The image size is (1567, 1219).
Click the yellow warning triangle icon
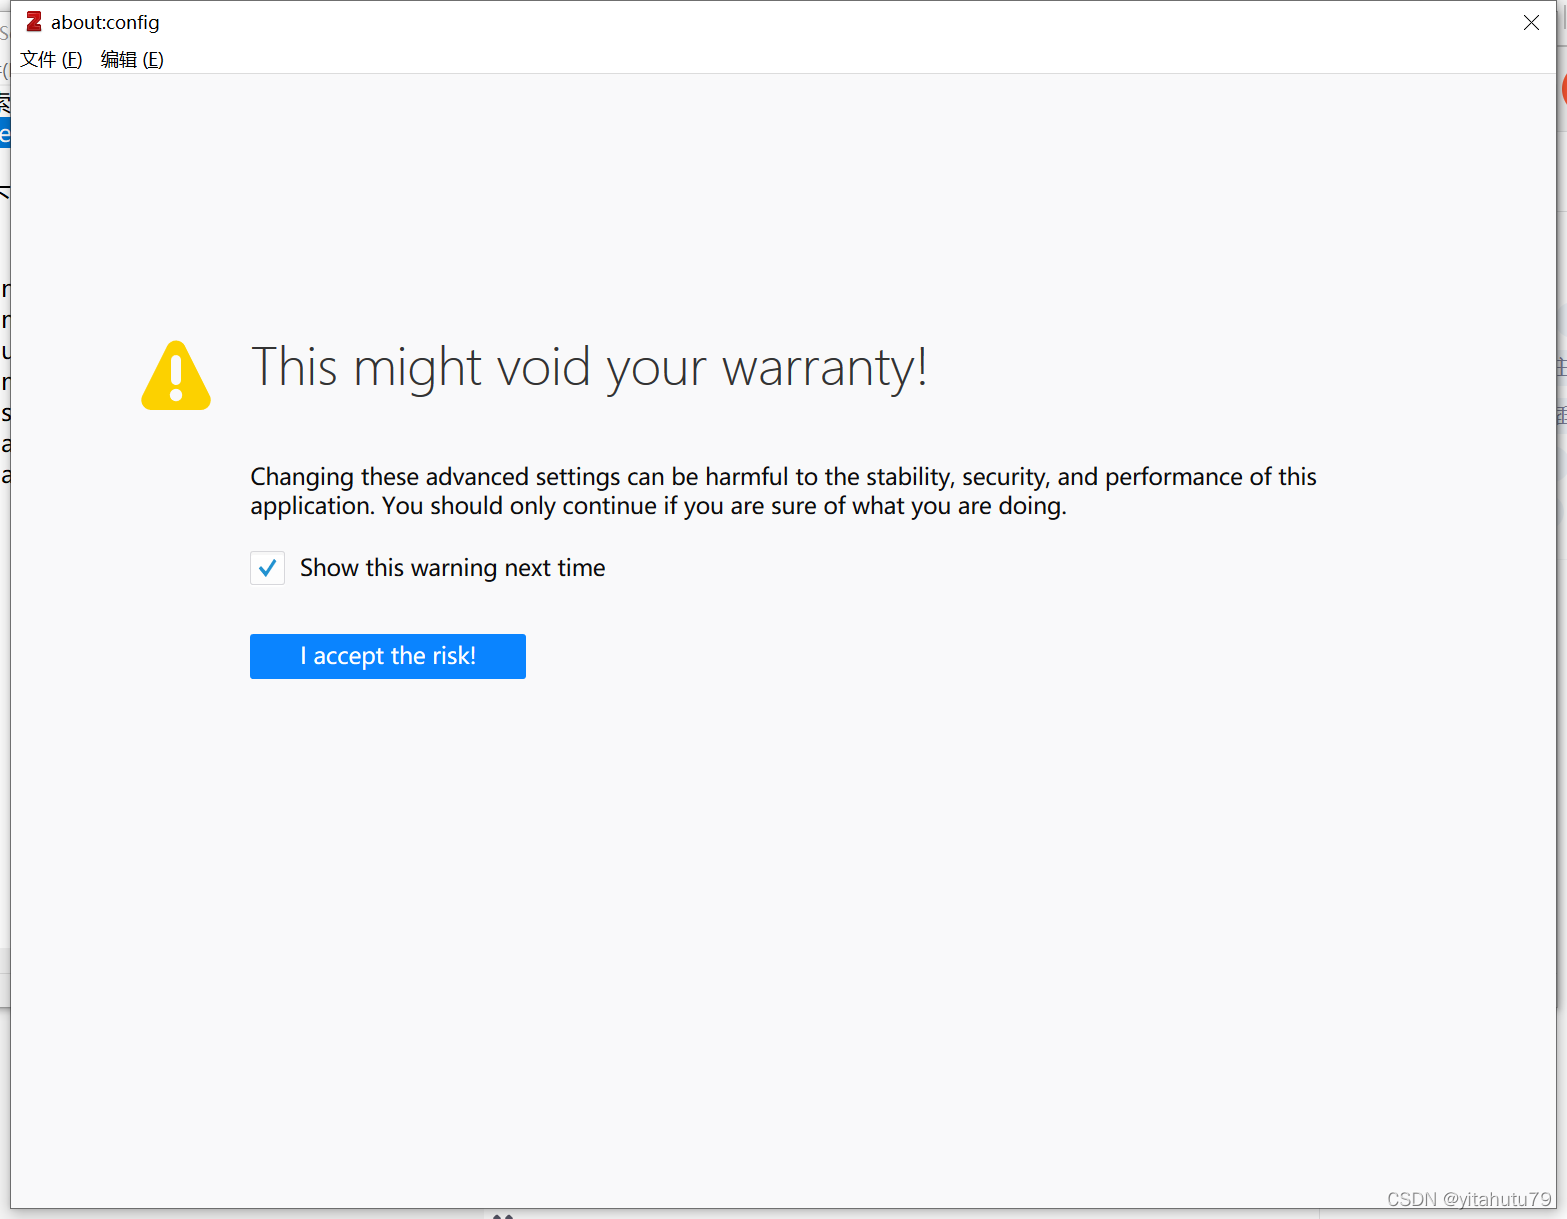[176, 375]
